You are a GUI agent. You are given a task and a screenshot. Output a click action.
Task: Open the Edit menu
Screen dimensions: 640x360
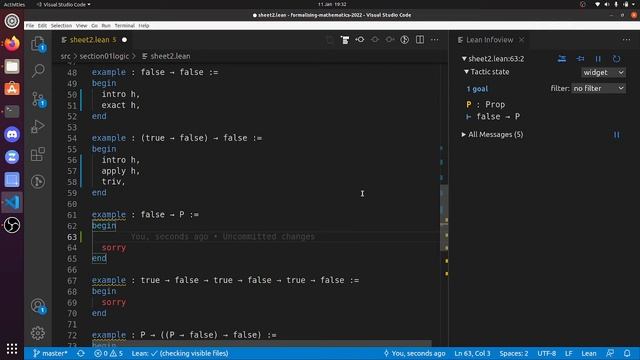42,25
